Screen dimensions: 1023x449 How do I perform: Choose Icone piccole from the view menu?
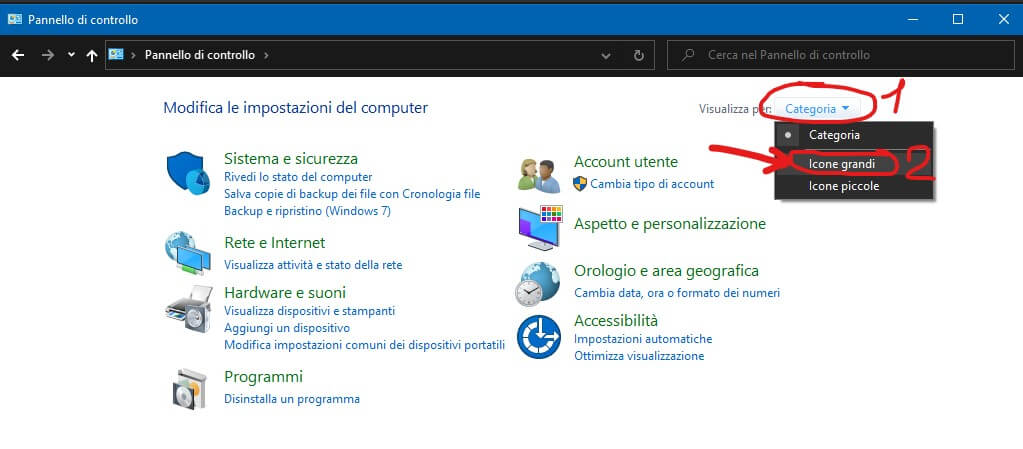tap(843, 186)
